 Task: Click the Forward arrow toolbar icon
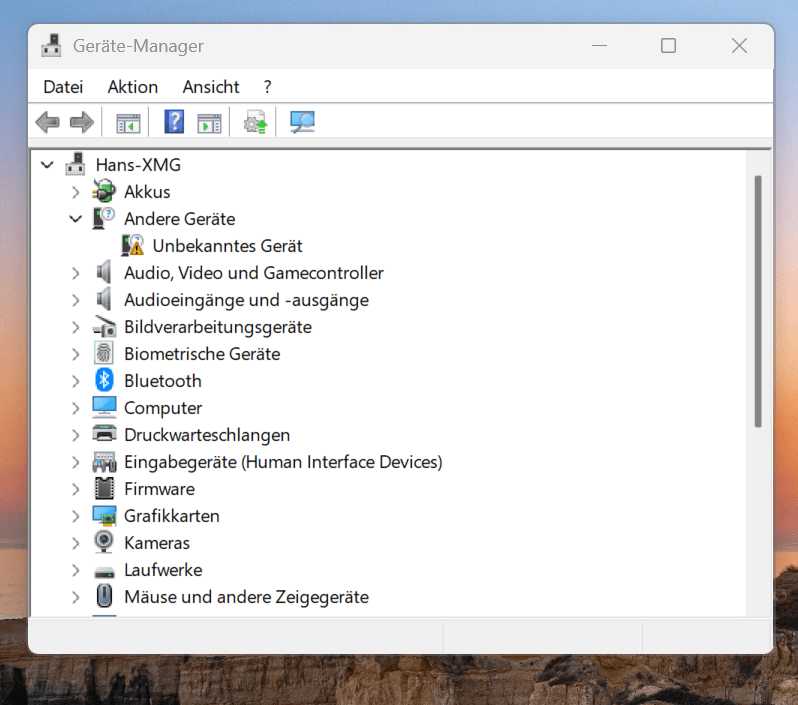coord(82,123)
